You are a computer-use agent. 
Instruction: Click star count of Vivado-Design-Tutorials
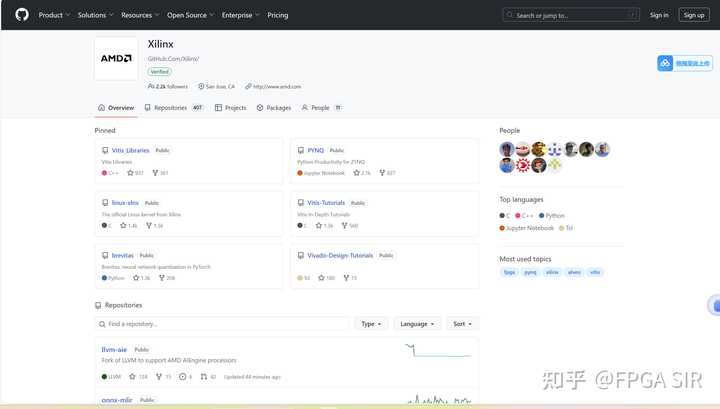(326, 278)
